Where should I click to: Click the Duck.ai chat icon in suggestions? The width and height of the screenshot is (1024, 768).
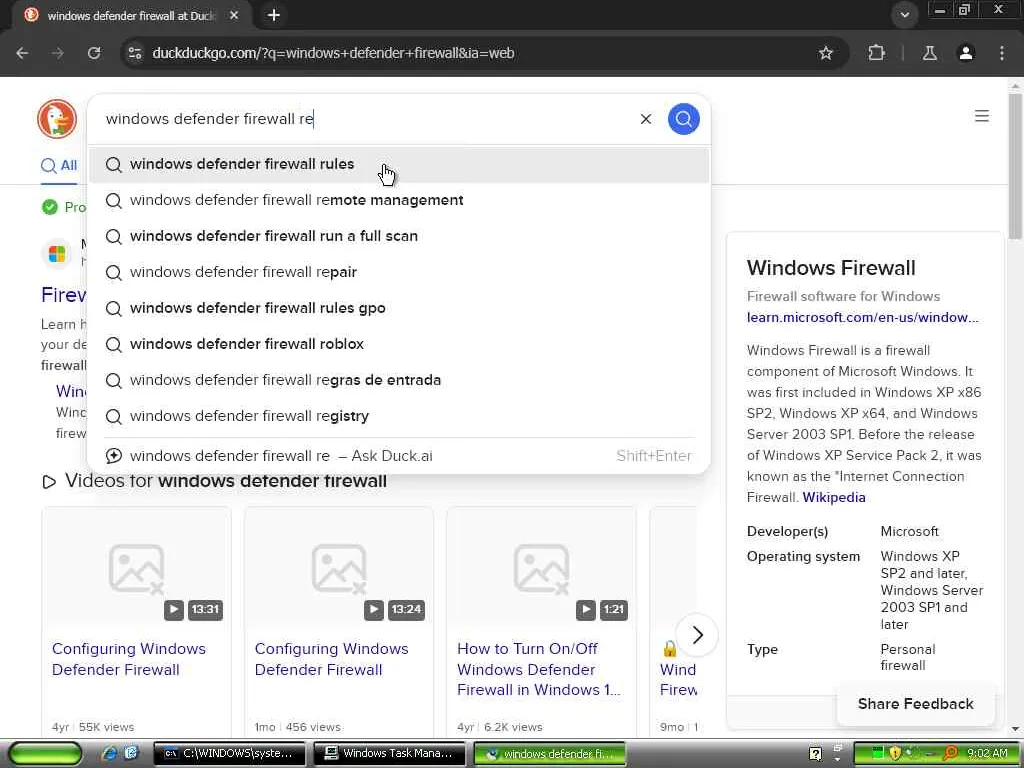(x=114, y=456)
